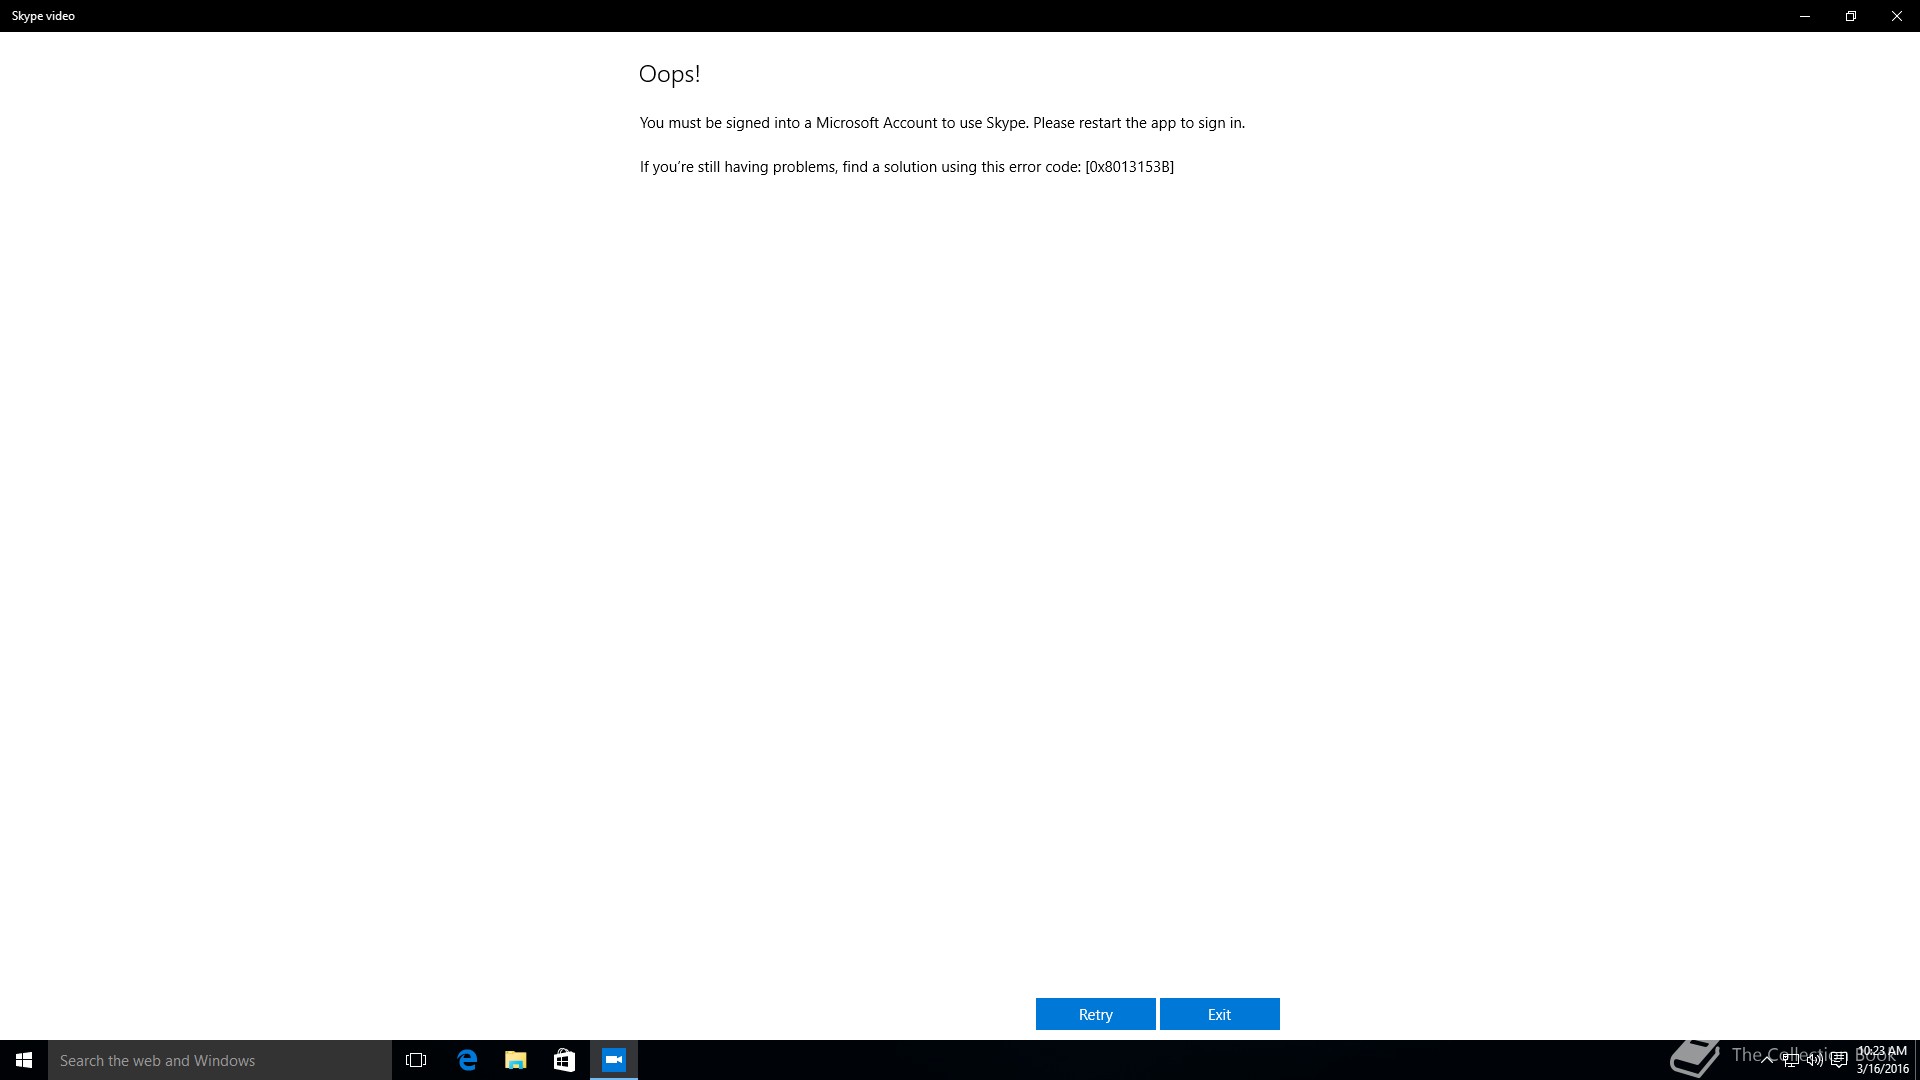Click the Retry button
This screenshot has width=1920, height=1080.
[x=1095, y=1014]
